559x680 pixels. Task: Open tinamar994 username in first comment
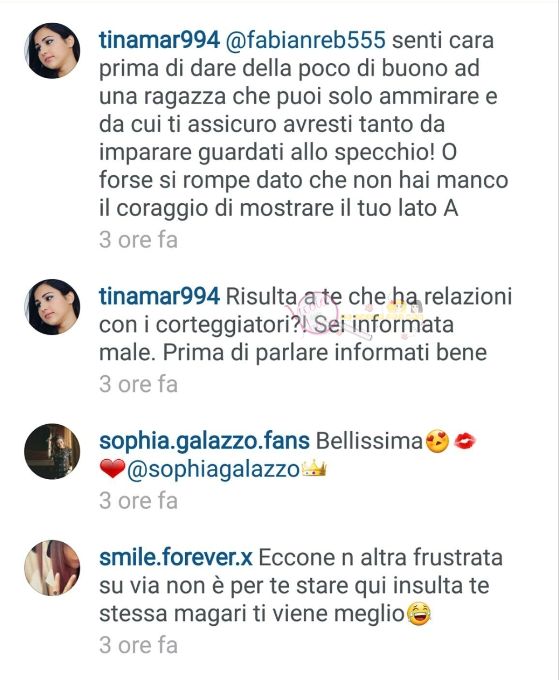coord(160,40)
